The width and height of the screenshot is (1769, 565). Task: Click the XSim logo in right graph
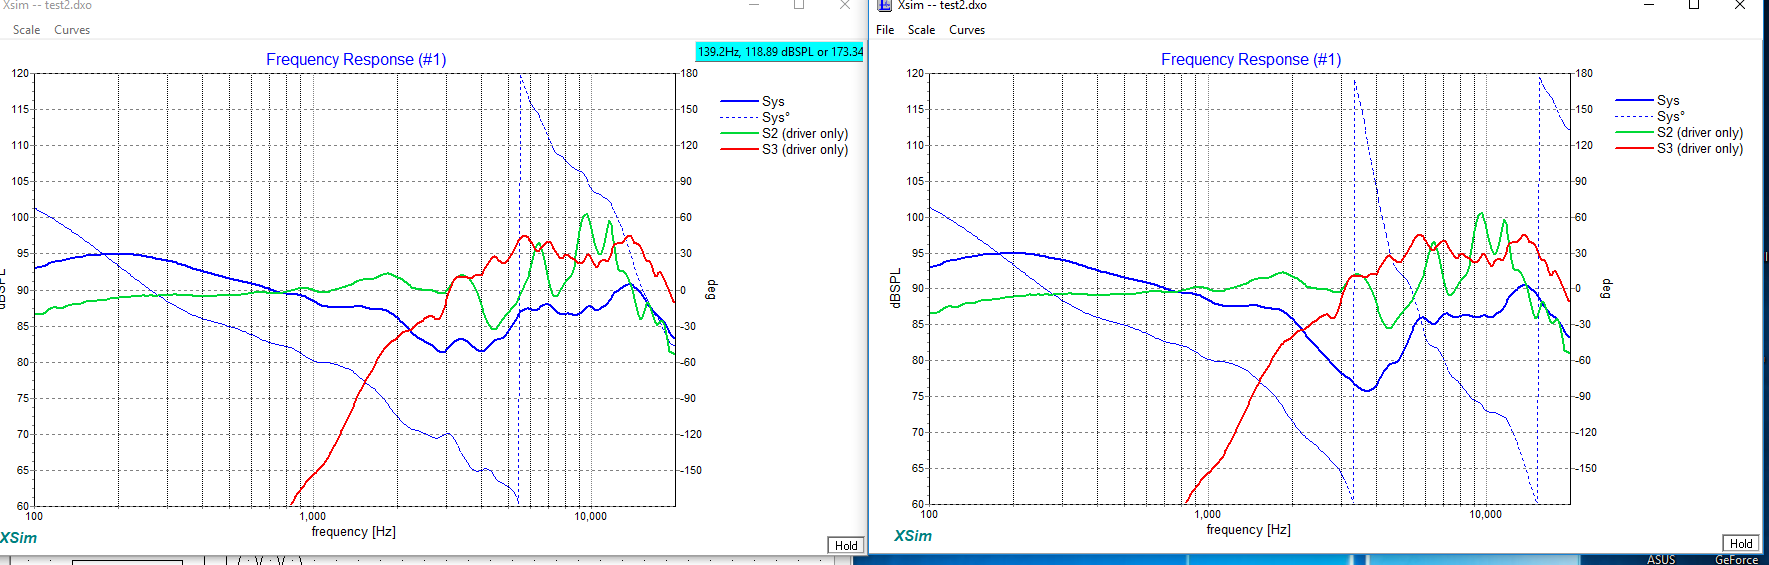click(x=913, y=536)
